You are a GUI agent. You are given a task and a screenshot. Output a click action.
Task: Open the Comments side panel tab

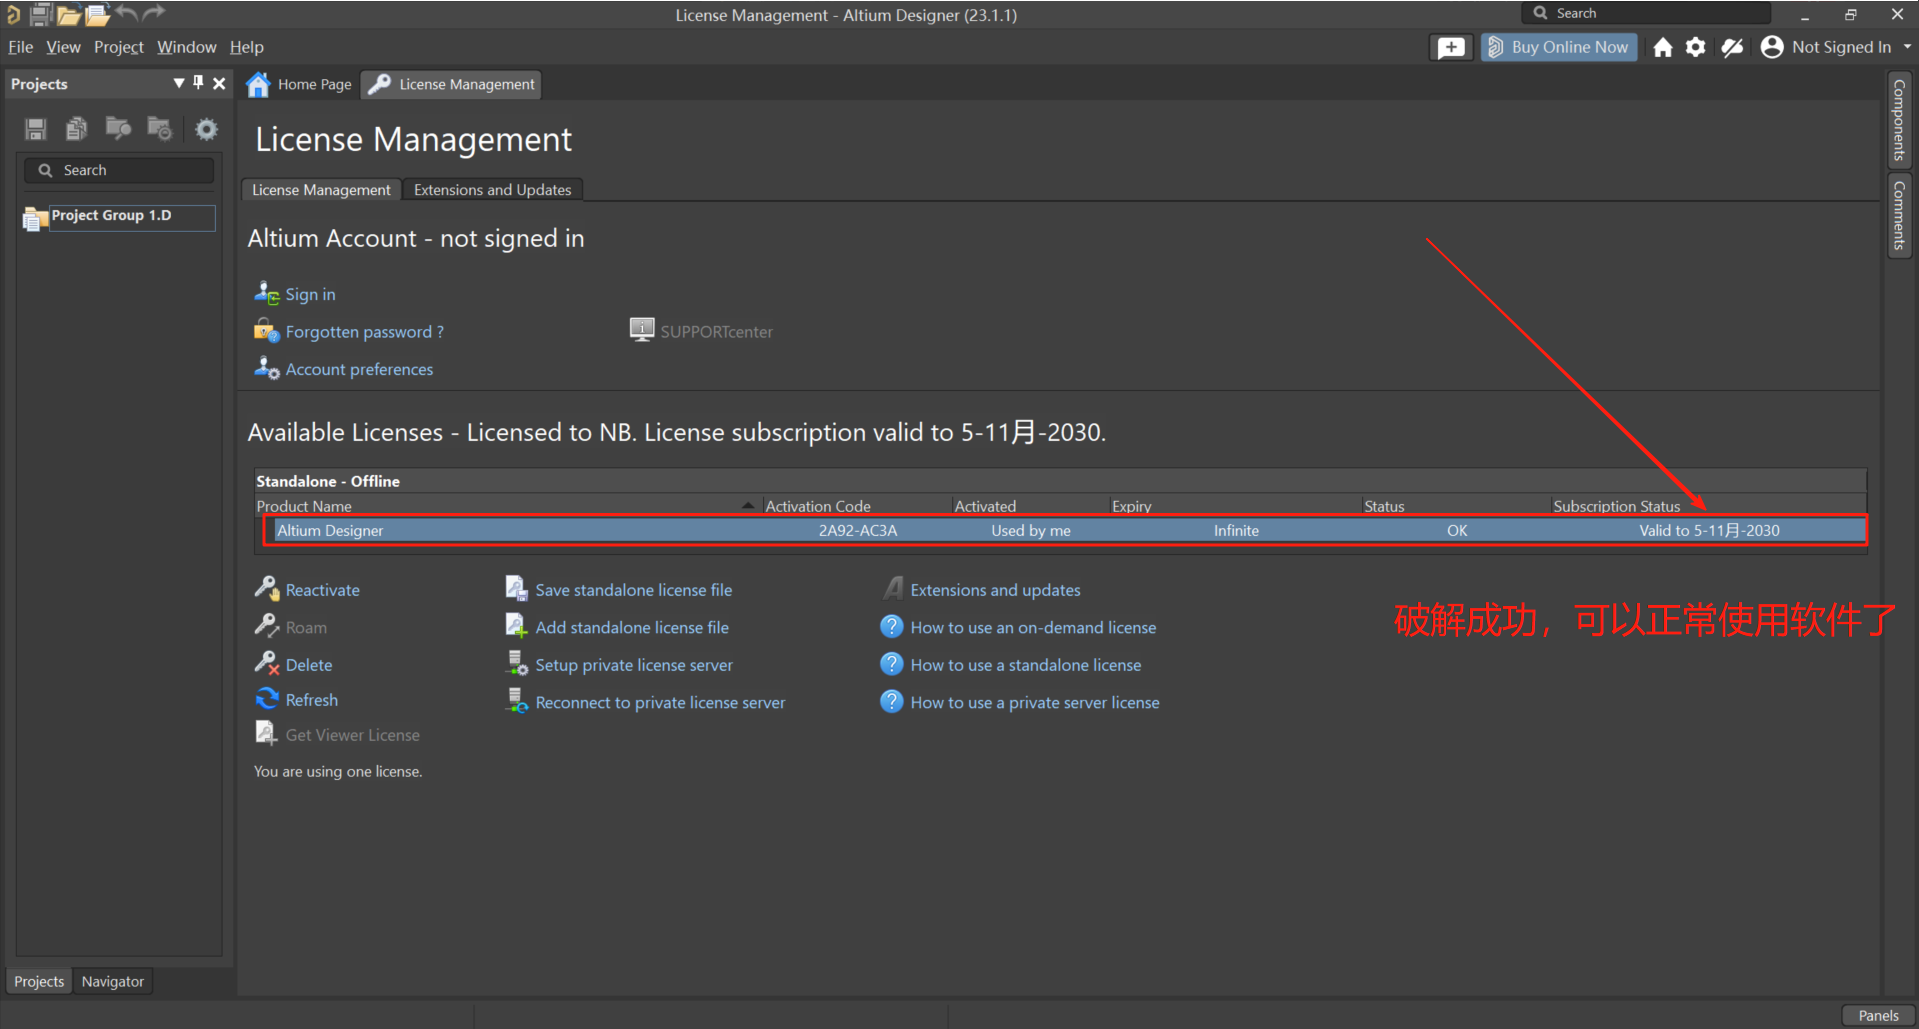point(1899,215)
